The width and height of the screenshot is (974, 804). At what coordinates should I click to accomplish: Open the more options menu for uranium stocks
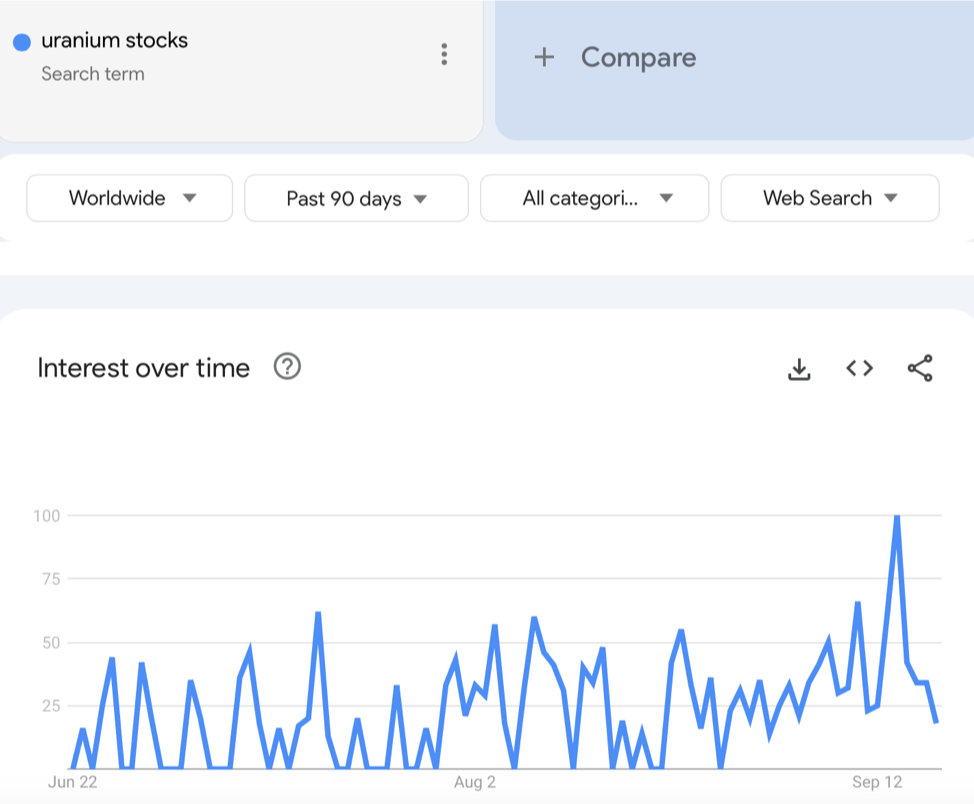pos(444,55)
